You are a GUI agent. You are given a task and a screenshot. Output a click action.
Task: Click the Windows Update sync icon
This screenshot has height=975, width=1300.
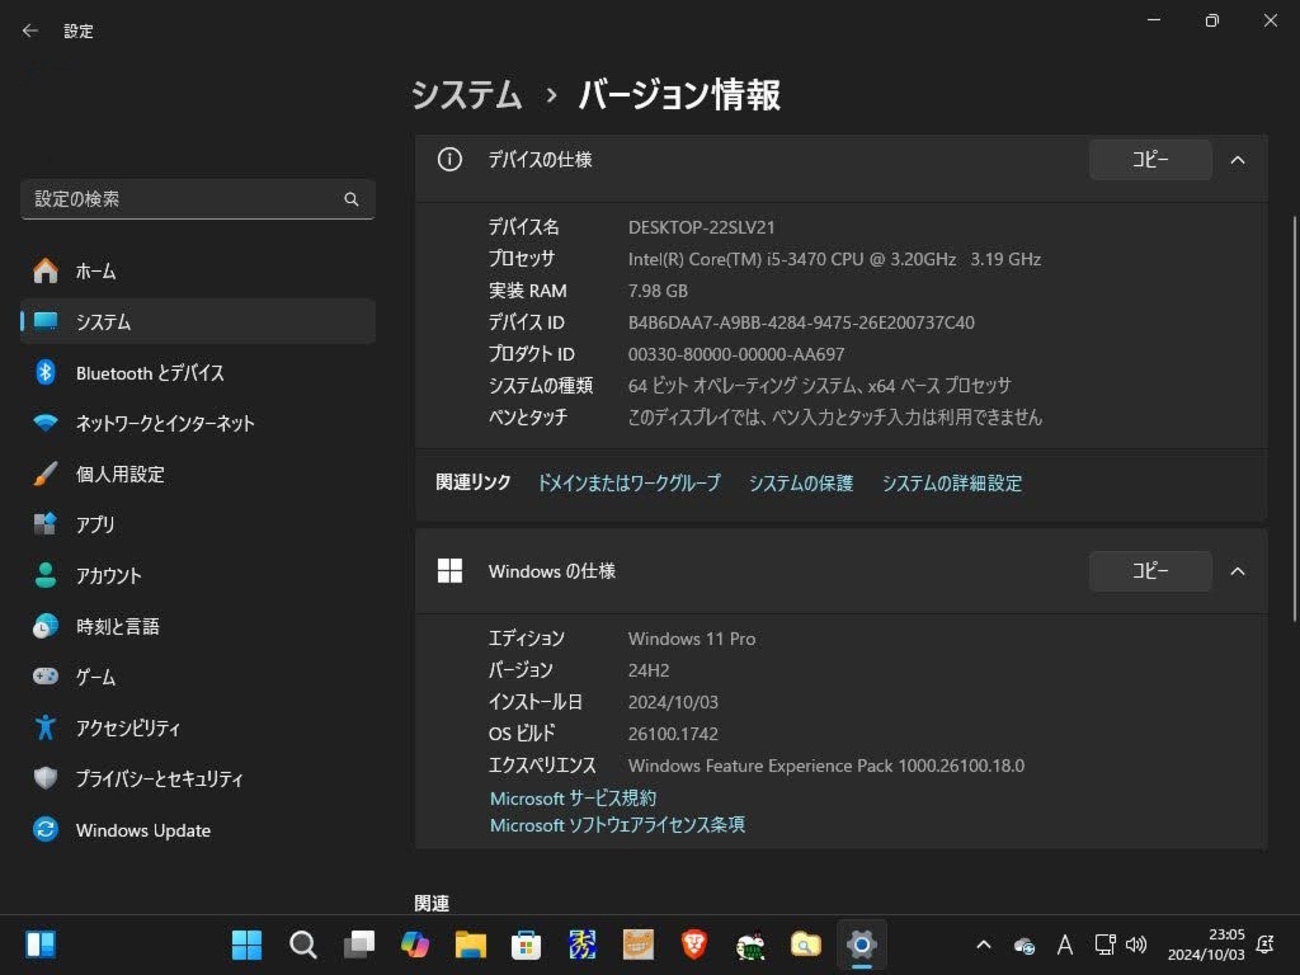pyautogui.click(x=45, y=830)
